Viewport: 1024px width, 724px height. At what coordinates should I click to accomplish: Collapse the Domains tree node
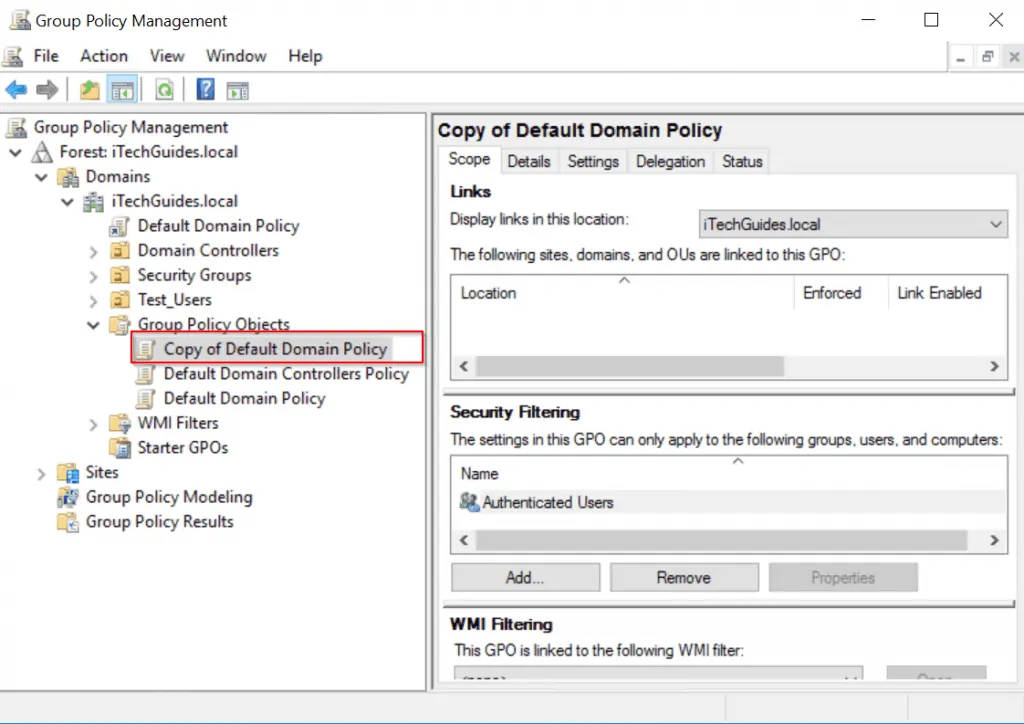tap(41, 176)
